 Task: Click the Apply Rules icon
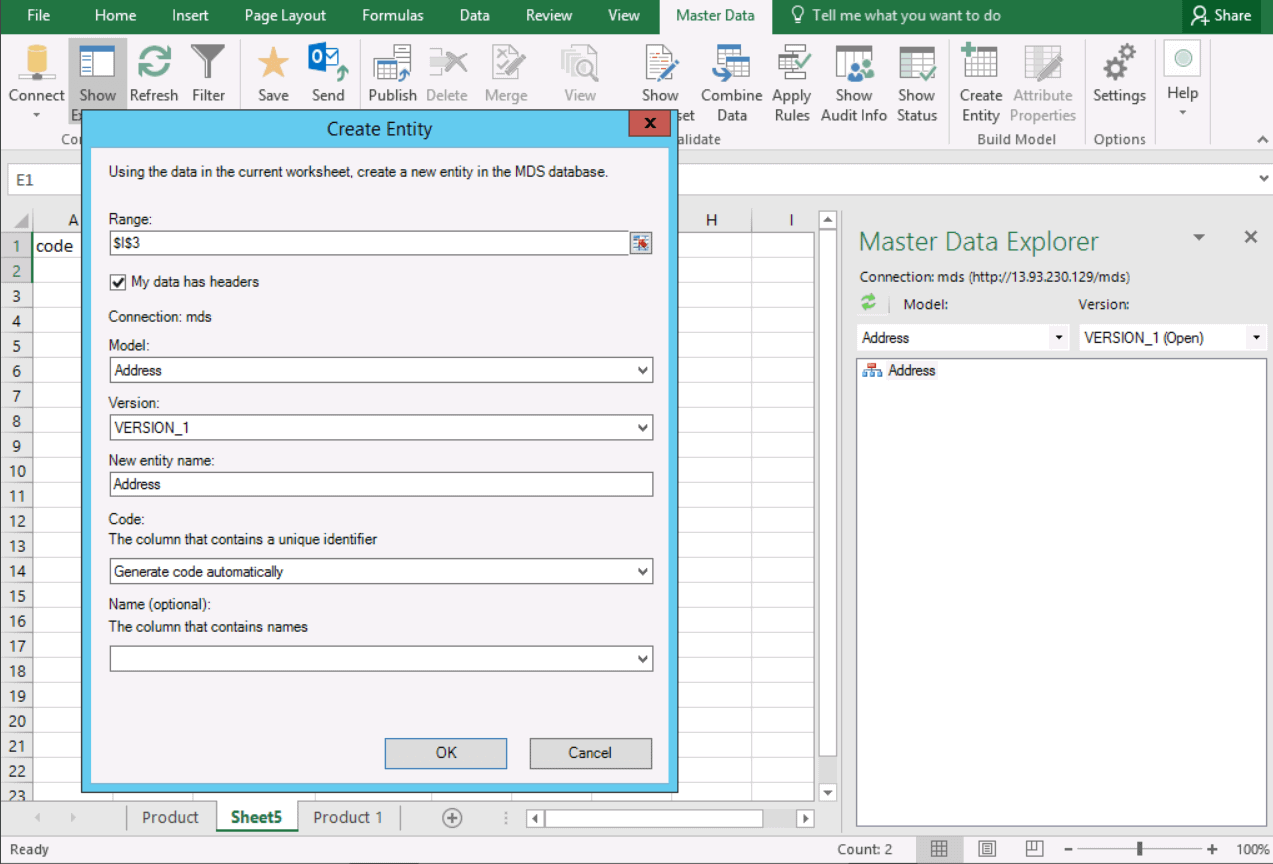coord(792,62)
